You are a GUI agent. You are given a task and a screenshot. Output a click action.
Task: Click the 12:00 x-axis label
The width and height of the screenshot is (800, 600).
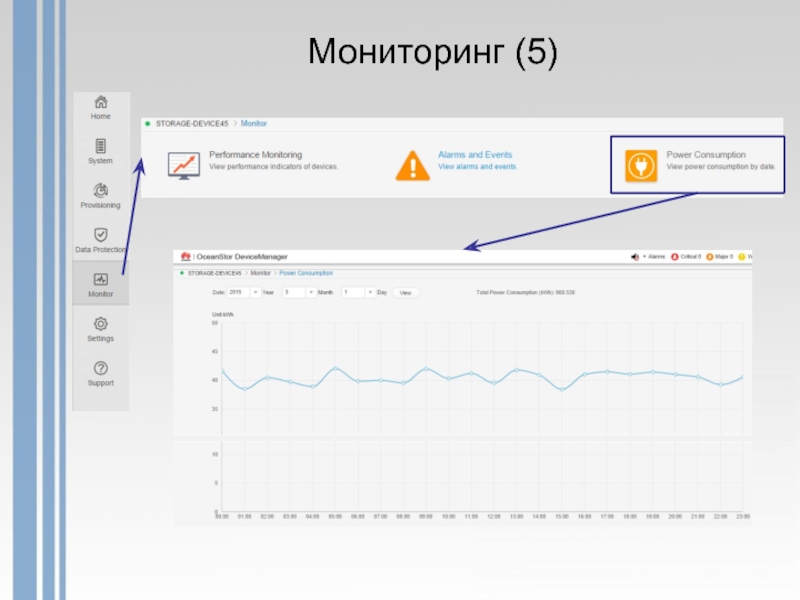pos(494,516)
